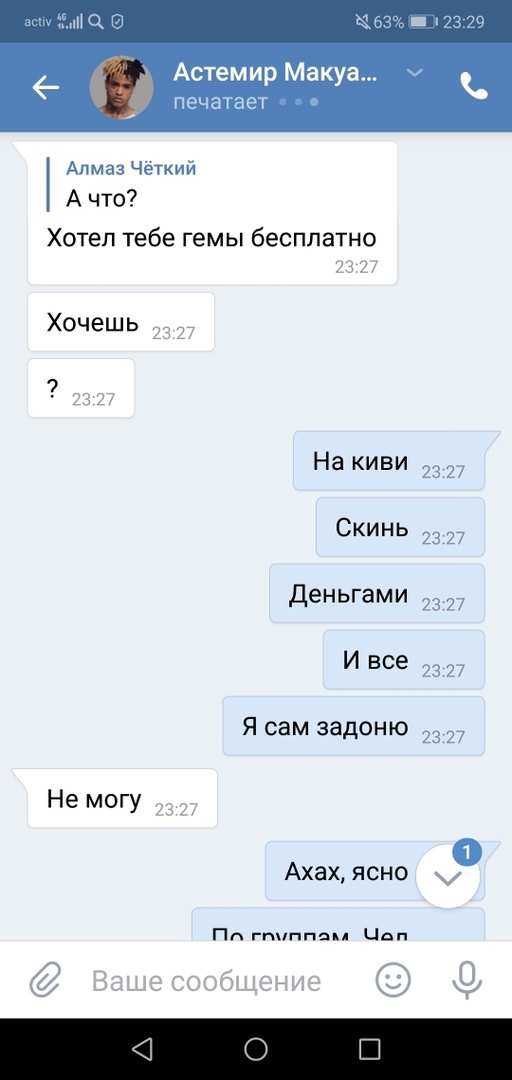512x1080 pixels.
Task: Tap the back arrow in chat header
Action: (45, 87)
